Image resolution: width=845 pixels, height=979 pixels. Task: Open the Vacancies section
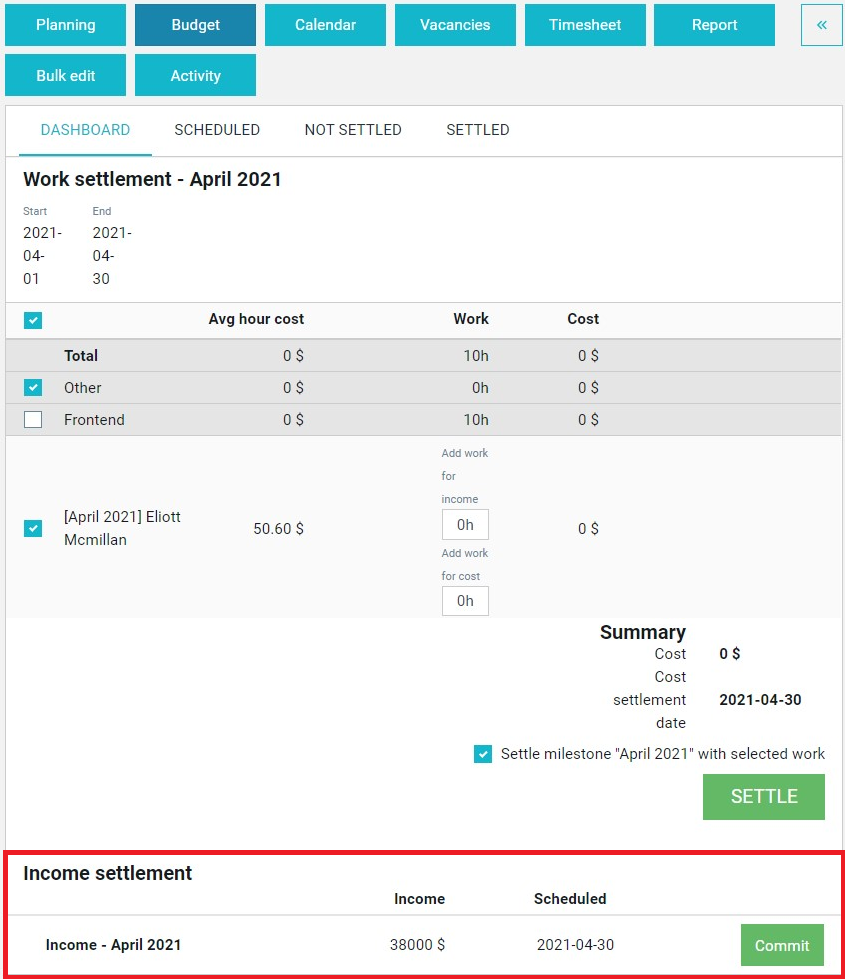pos(455,25)
